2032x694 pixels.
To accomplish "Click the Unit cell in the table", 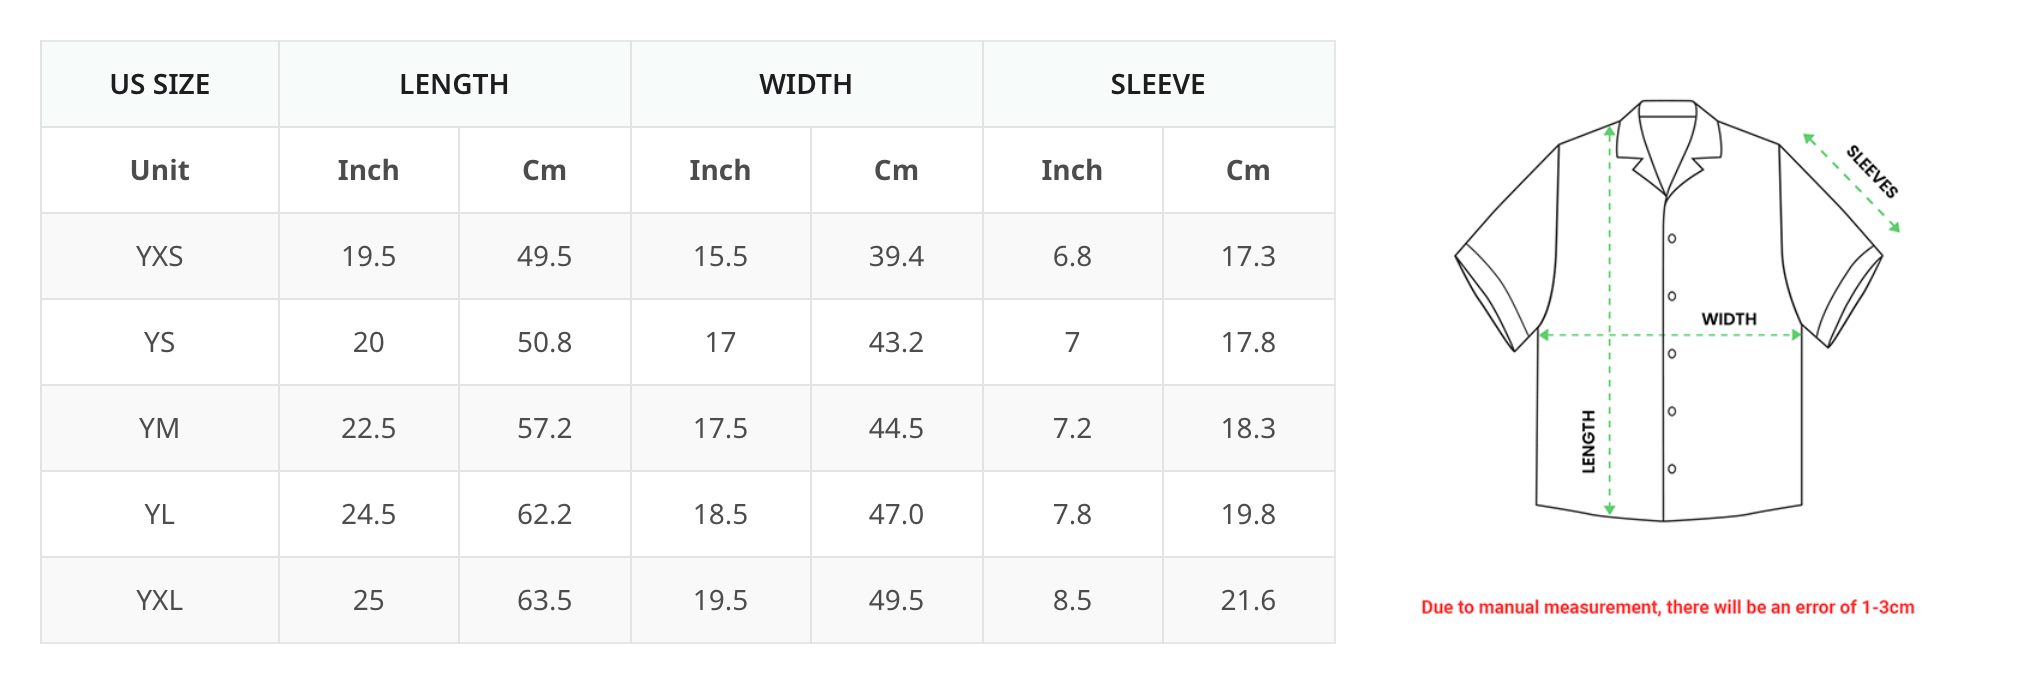I will [160, 170].
